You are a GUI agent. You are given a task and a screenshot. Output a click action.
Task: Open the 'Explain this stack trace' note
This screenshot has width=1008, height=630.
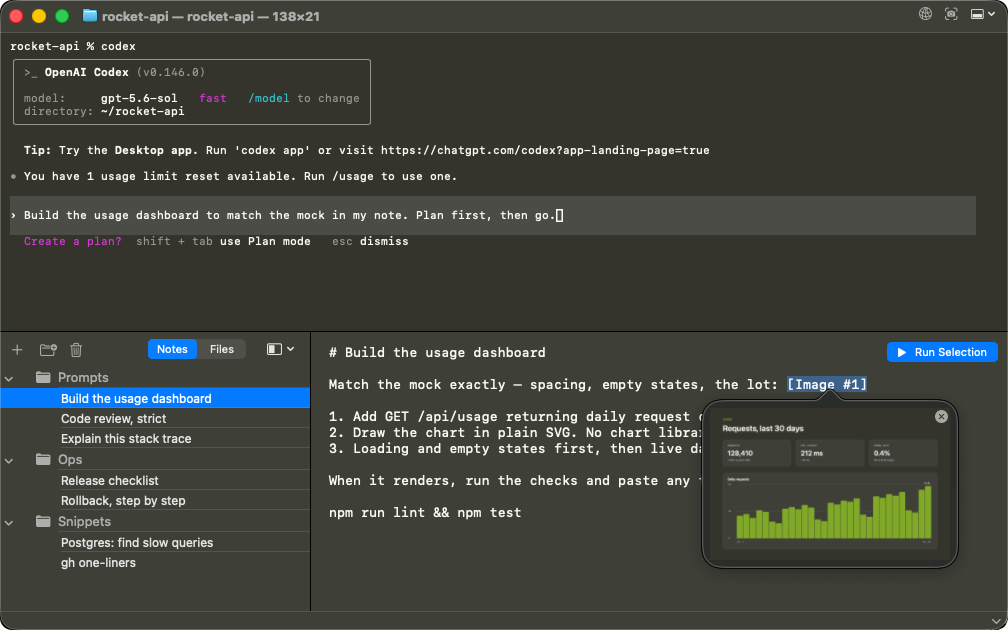(155, 438)
